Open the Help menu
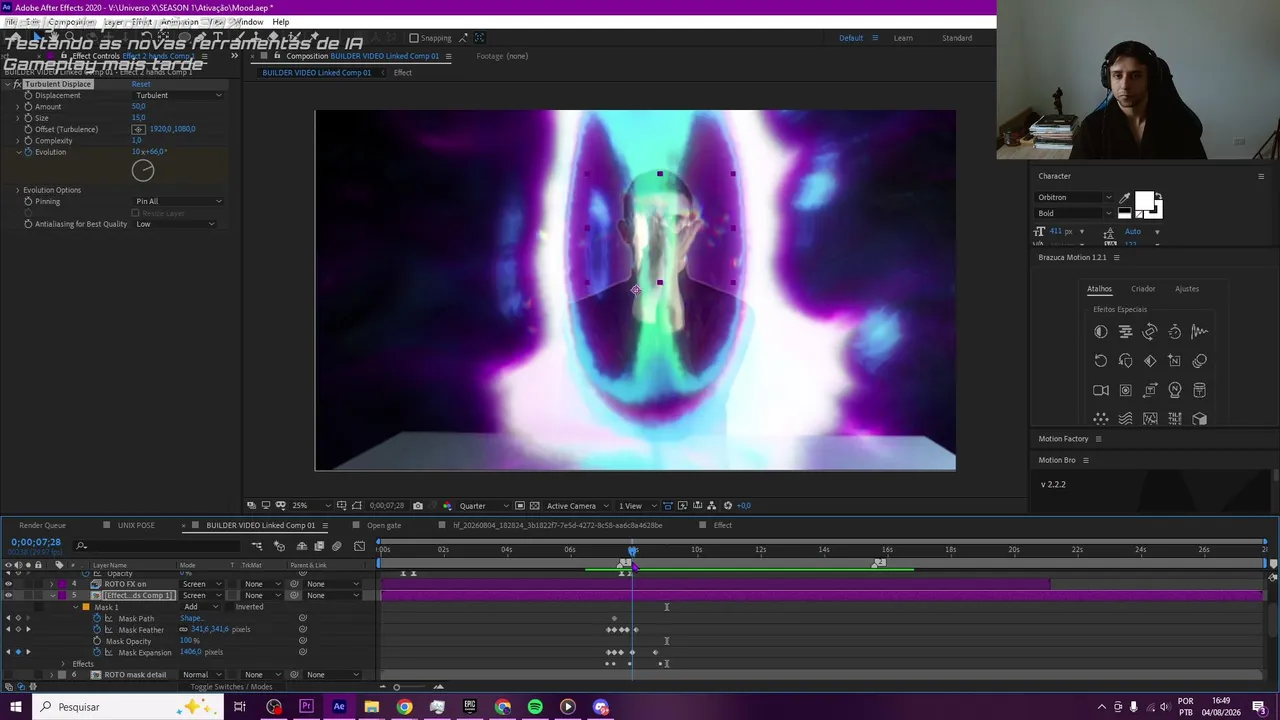This screenshot has width=1280, height=720. [x=281, y=22]
